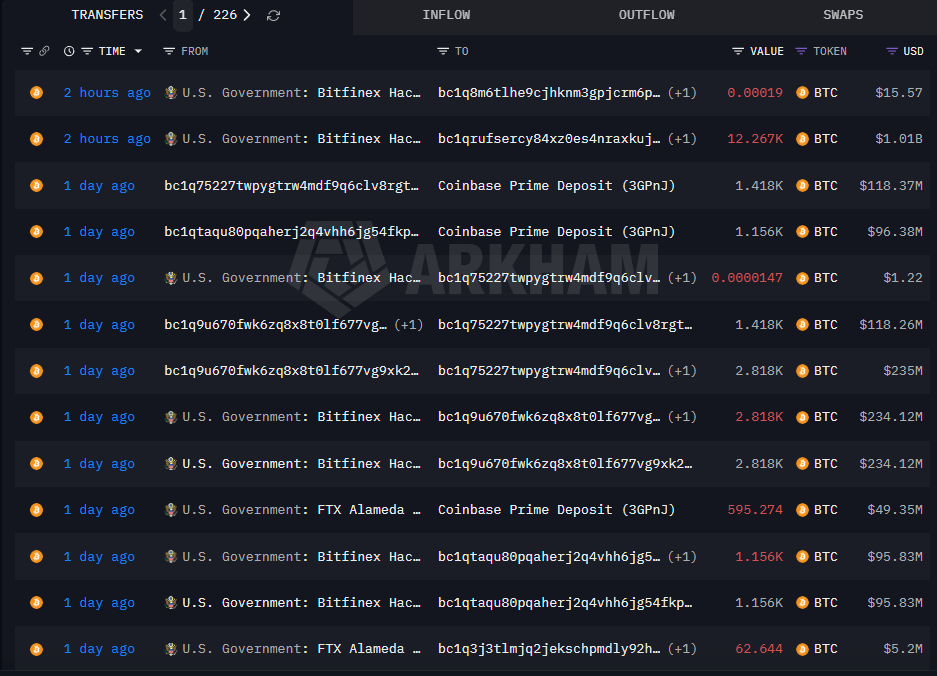Open '1 day ago' timestamp in $235M row
The height and width of the screenshot is (676, 937).
[99, 371]
